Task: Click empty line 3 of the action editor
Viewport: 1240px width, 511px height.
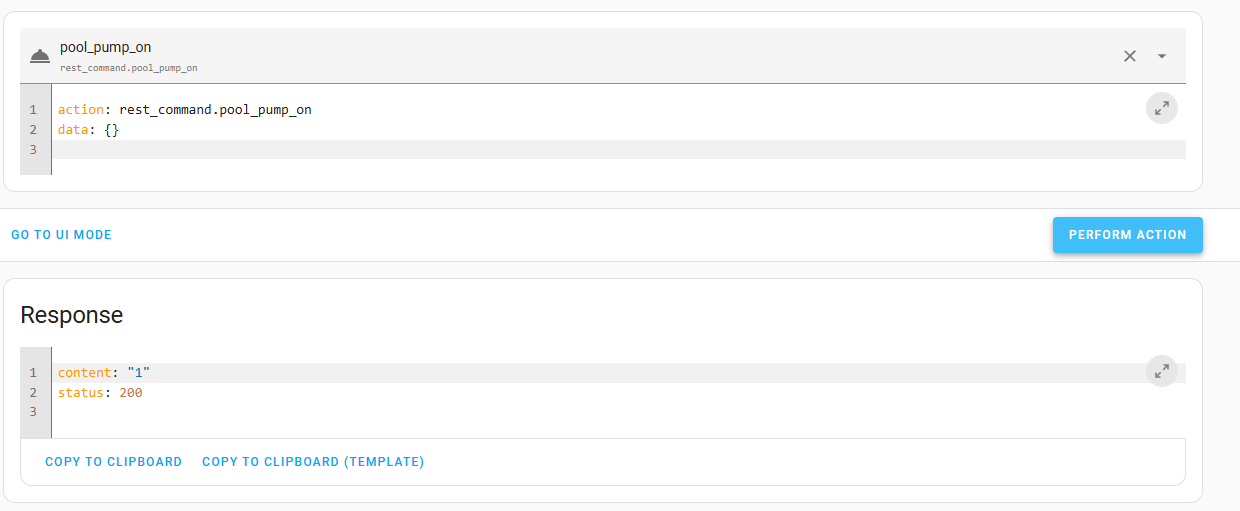Action: 618,149
